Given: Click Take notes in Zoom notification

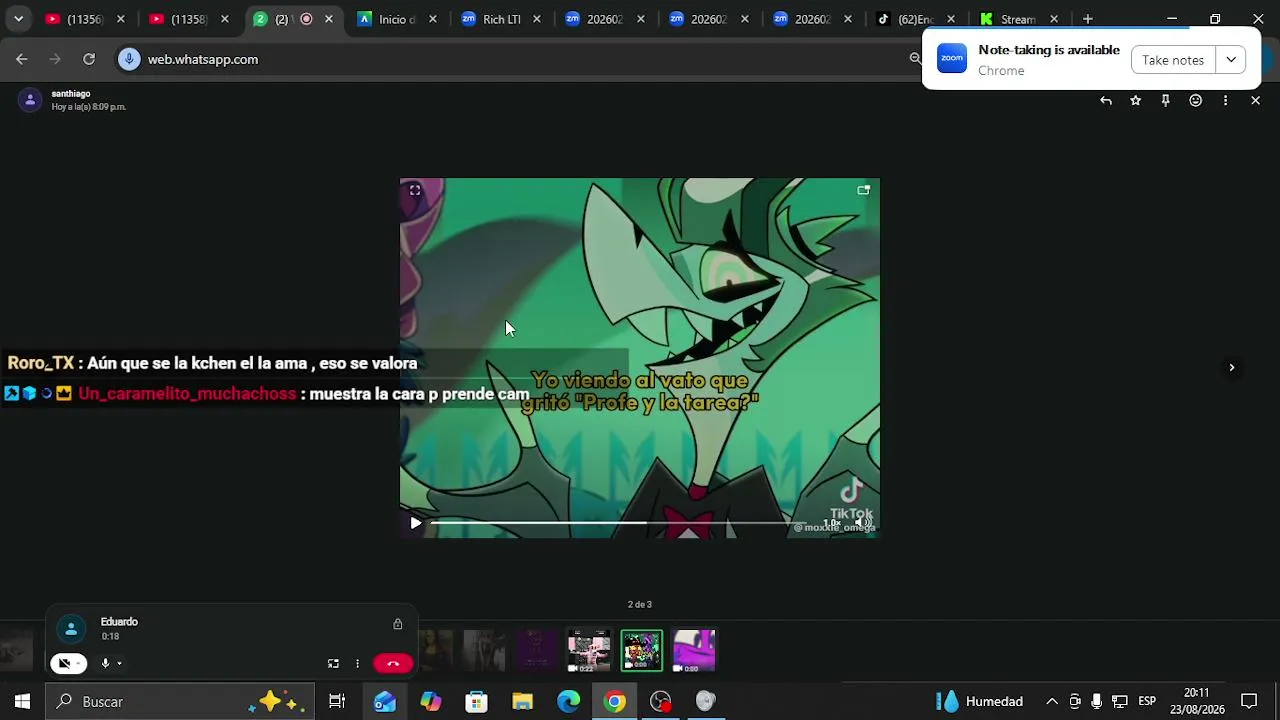Looking at the screenshot, I should pyautogui.click(x=1173, y=60).
